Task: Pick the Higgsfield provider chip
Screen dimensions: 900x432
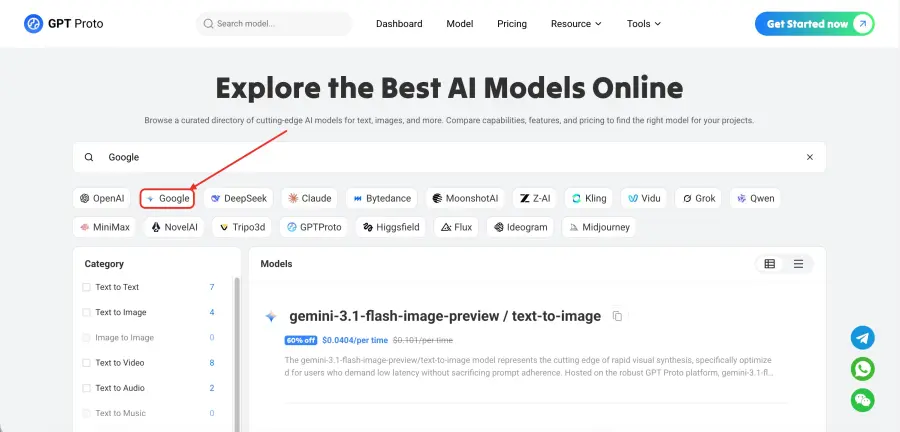Action: click(391, 227)
